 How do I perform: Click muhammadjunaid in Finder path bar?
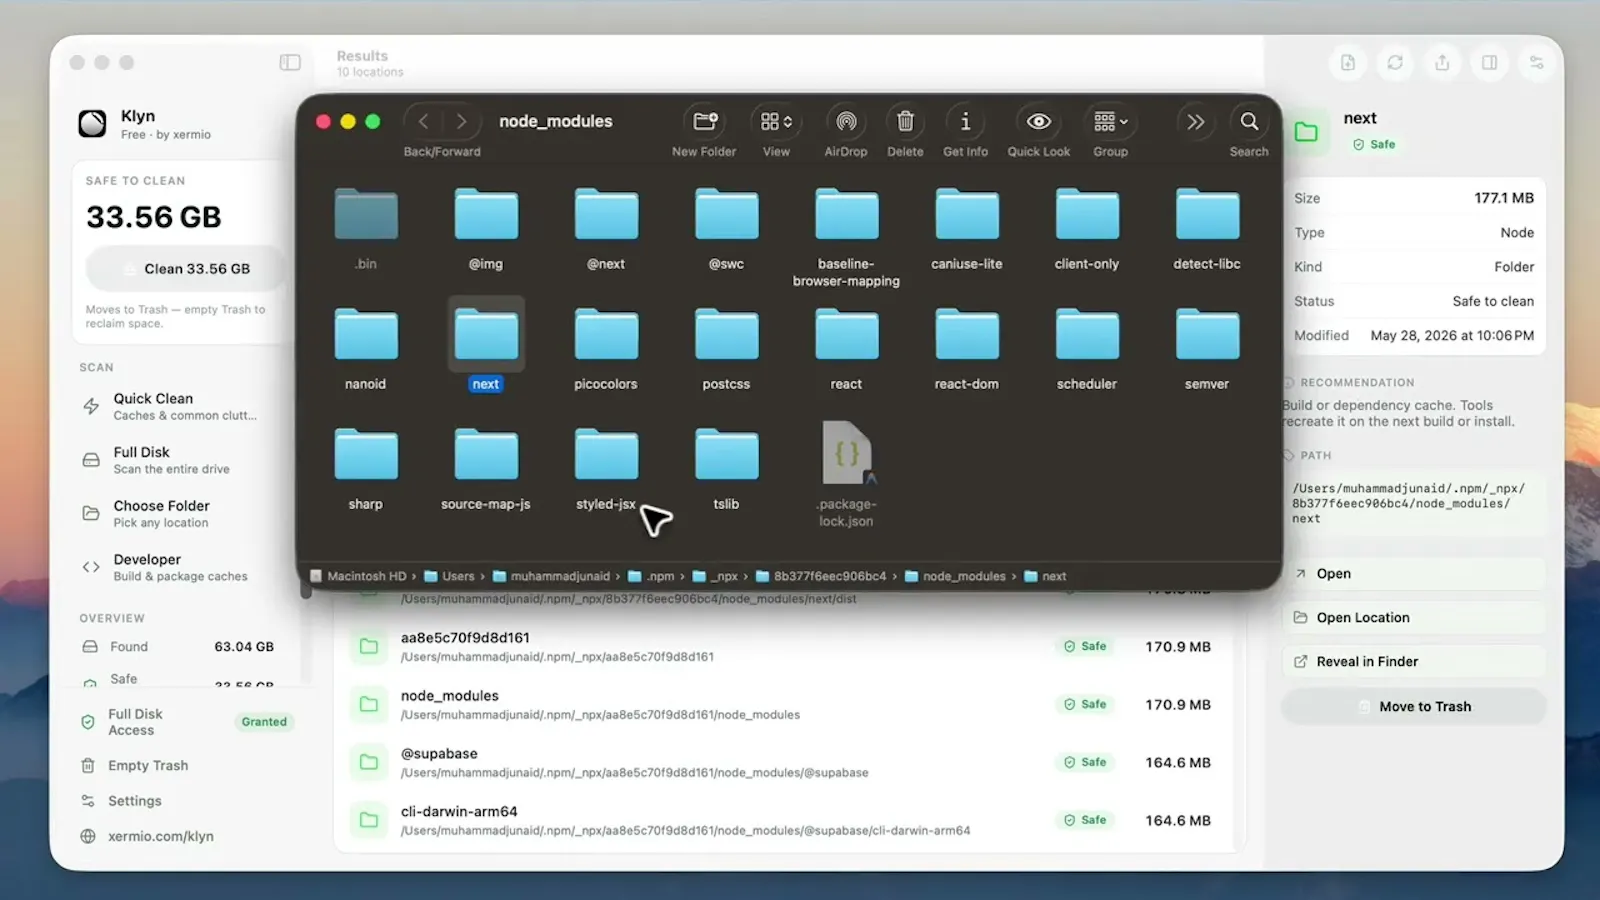pos(551,576)
